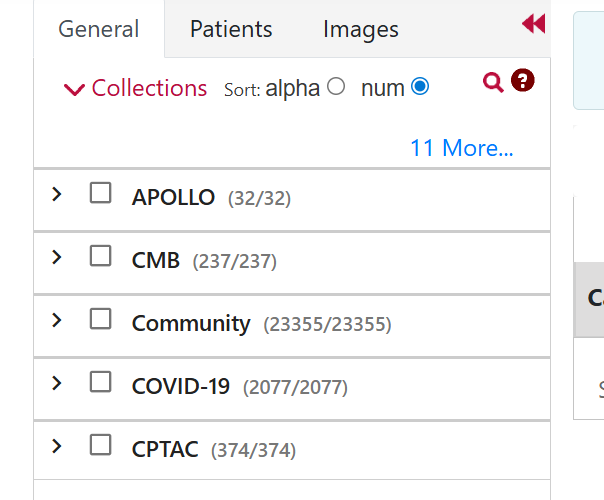Enable the COVID-19 collection checkbox
604x500 pixels.
pyautogui.click(x=101, y=382)
